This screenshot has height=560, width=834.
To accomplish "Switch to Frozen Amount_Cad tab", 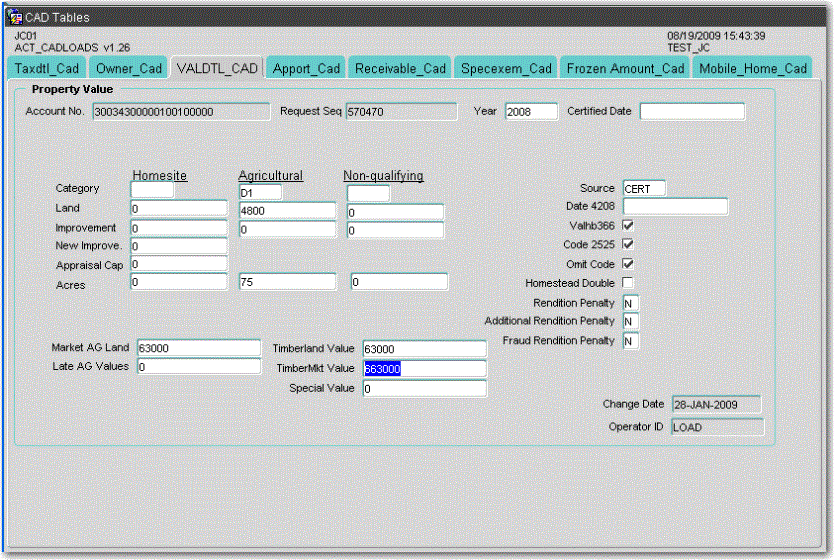I will [625, 68].
